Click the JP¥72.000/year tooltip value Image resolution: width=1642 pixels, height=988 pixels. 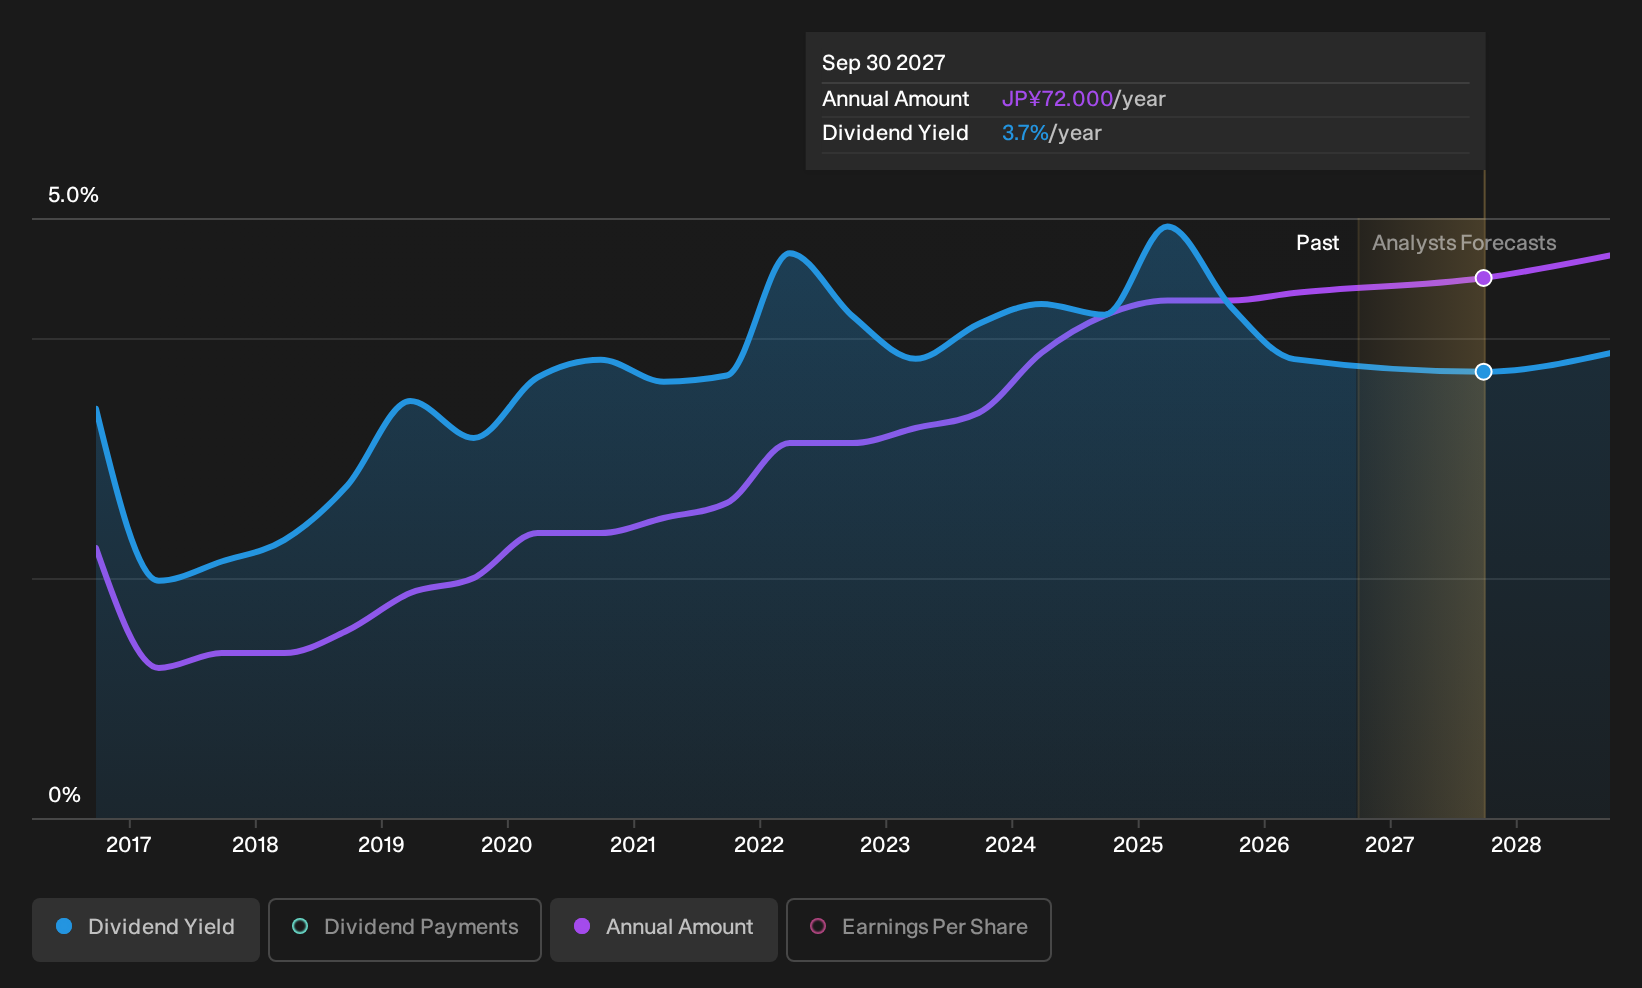(1084, 99)
